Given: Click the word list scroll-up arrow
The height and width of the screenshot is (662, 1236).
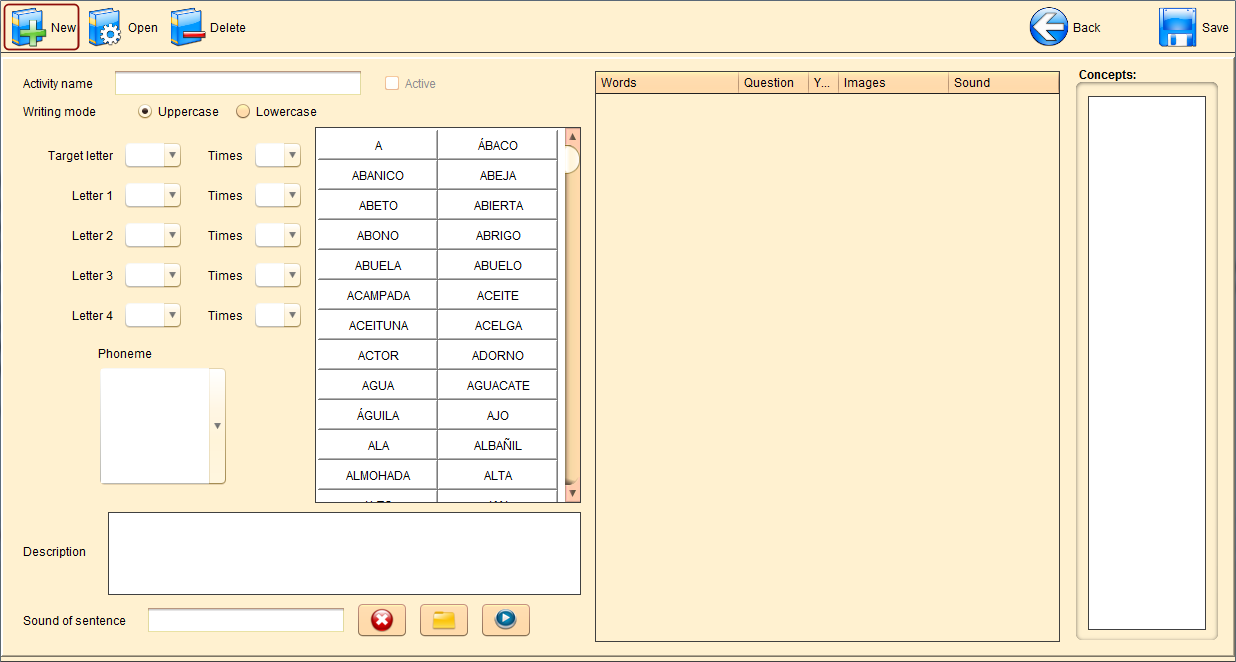Looking at the screenshot, I should point(572,137).
